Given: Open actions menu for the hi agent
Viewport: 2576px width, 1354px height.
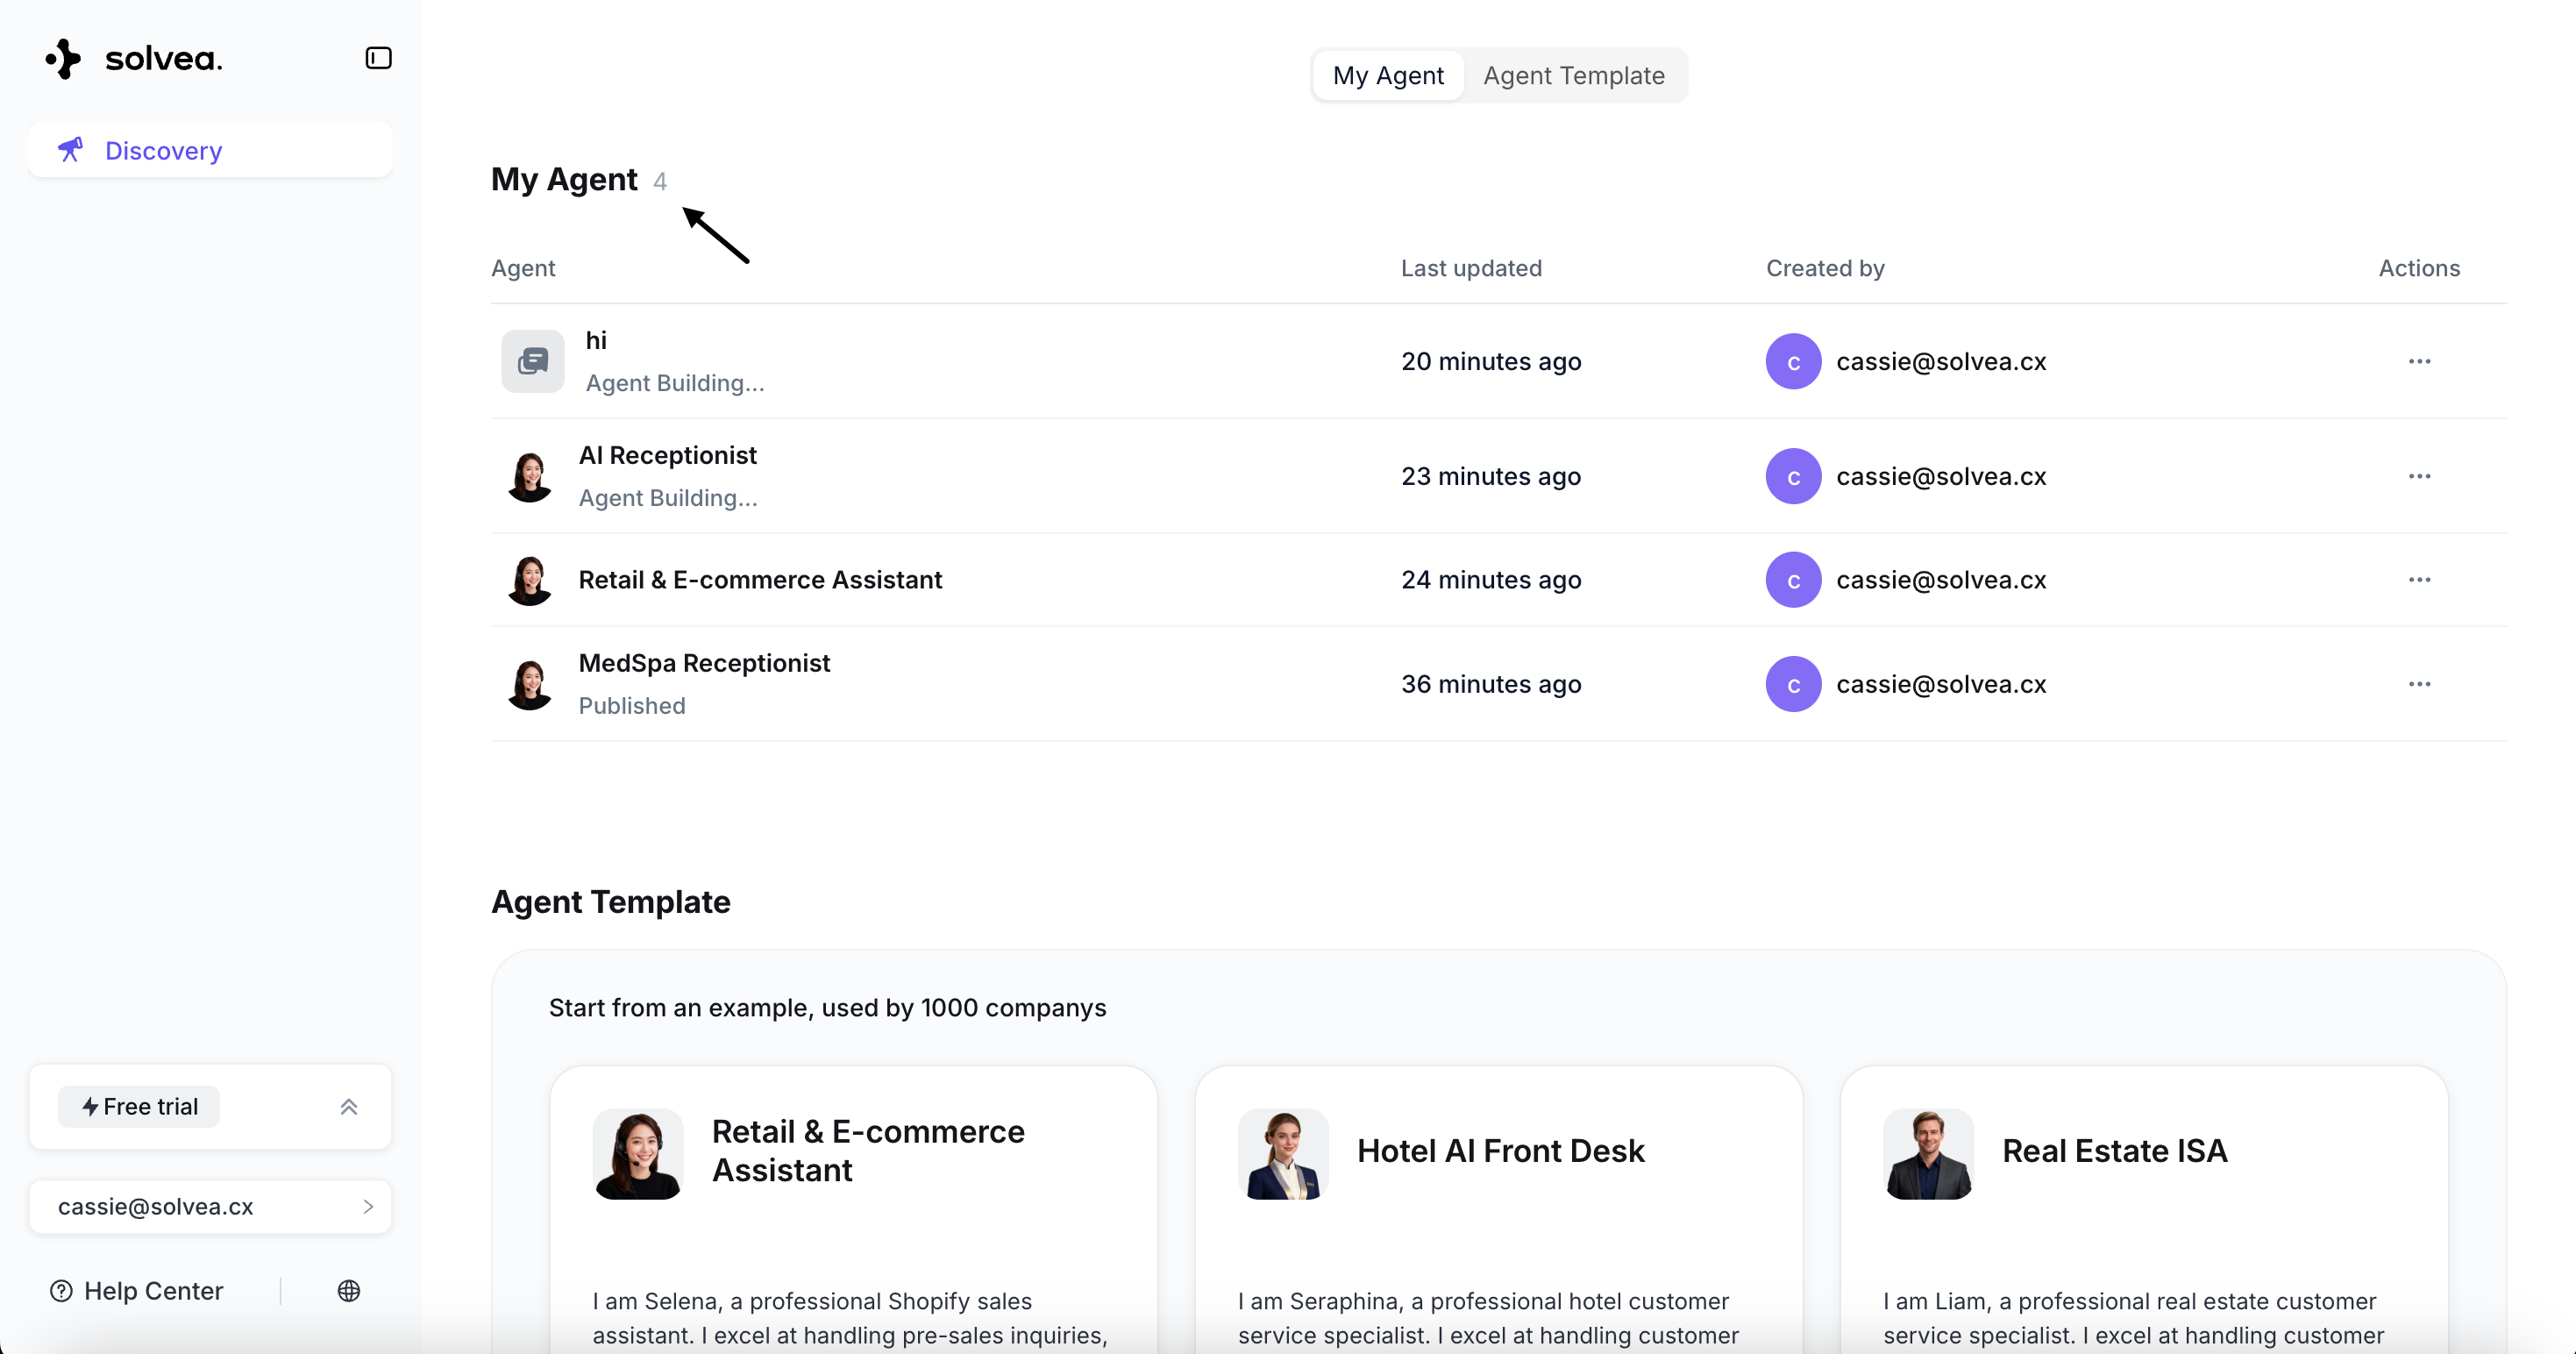Looking at the screenshot, I should pos(2418,361).
